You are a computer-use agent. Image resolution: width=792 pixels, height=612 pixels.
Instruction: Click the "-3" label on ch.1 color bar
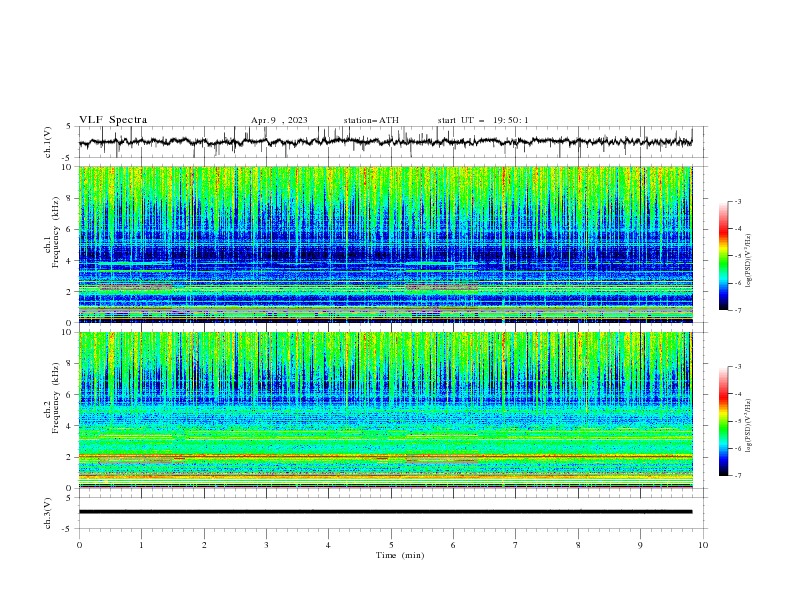click(738, 201)
